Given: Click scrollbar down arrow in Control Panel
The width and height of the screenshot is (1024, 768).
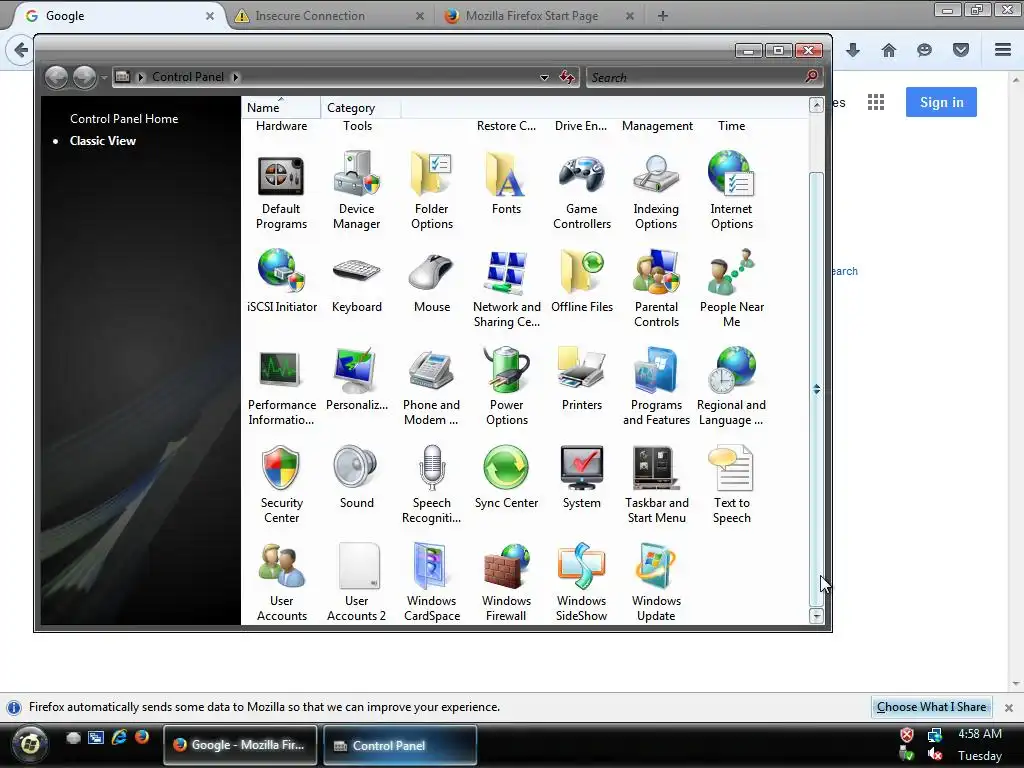Looking at the screenshot, I should [816, 616].
